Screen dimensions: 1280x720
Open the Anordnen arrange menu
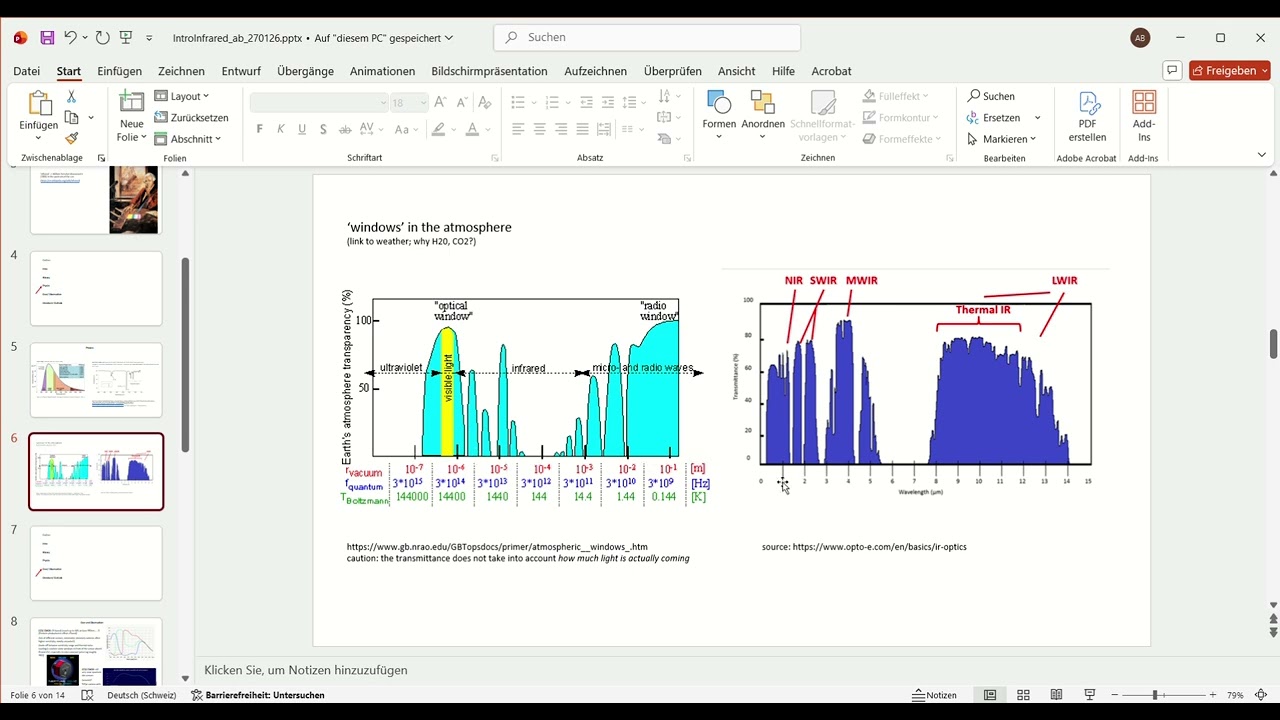(763, 115)
